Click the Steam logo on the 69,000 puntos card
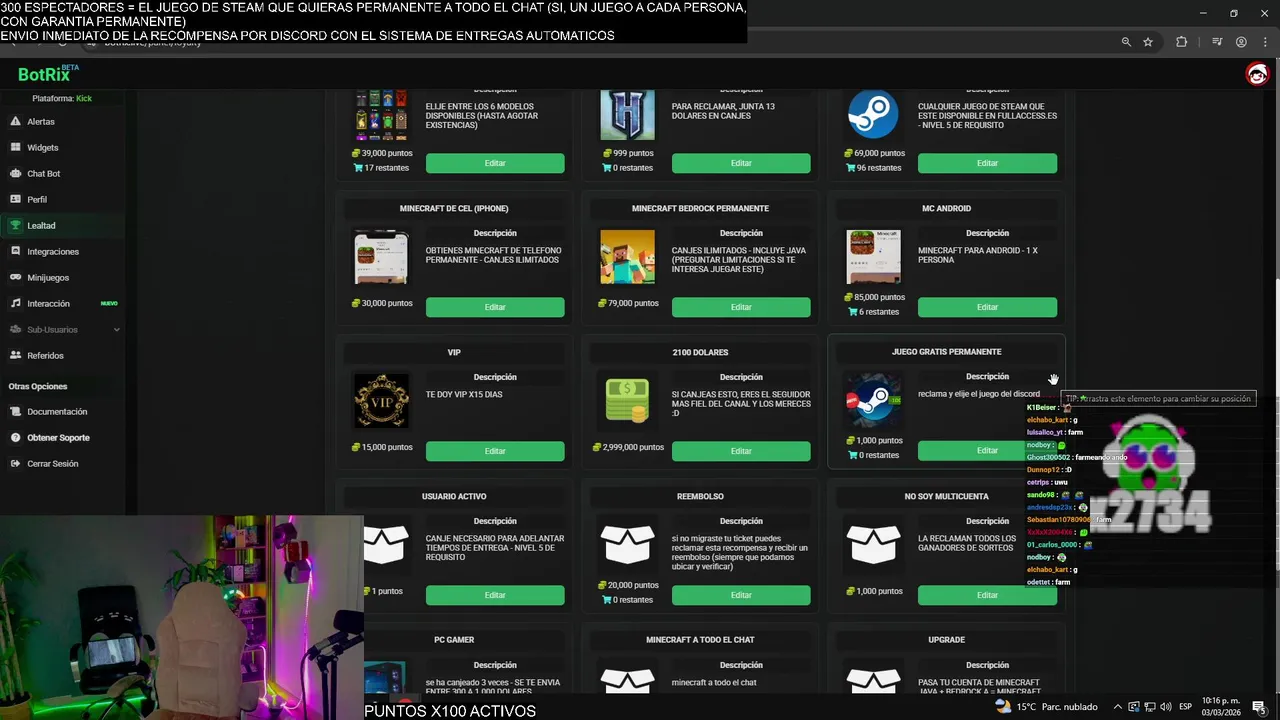The width and height of the screenshot is (1280, 720). 873,114
